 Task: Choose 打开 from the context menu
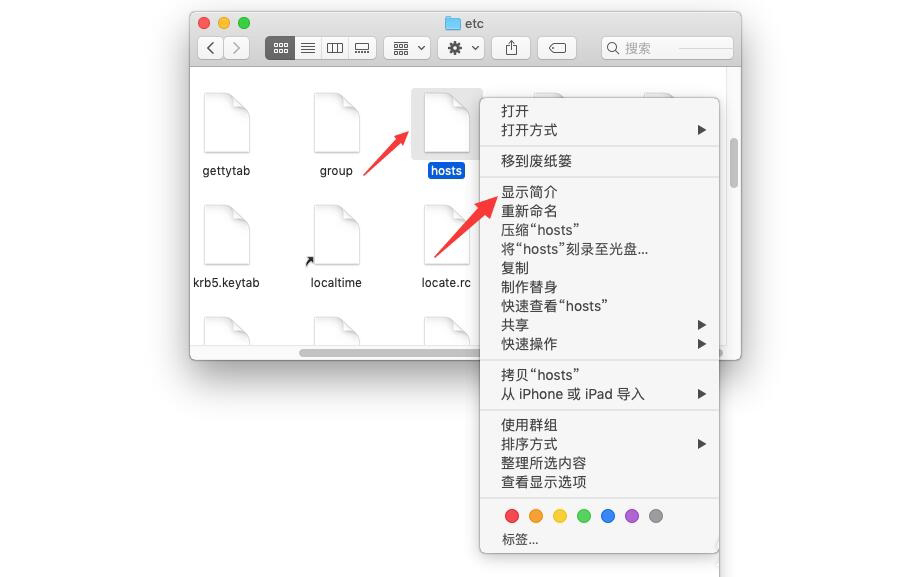point(599,111)
